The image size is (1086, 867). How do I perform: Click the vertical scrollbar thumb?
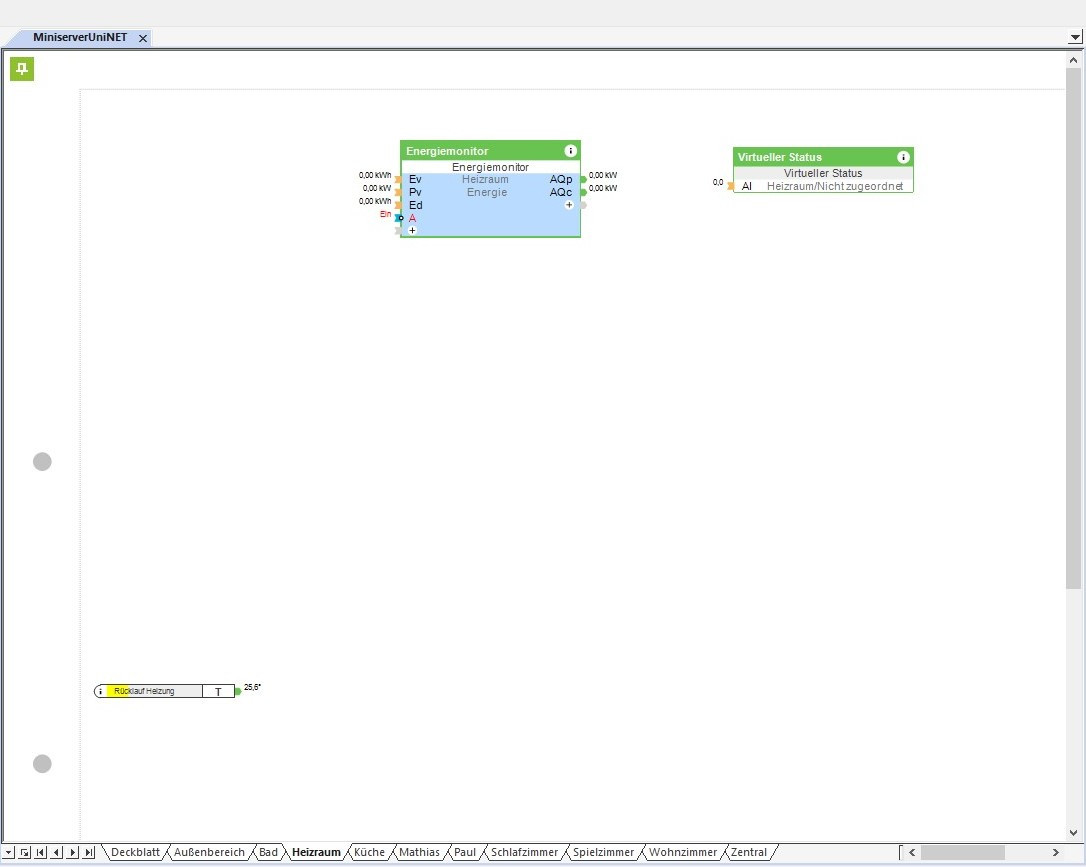pos(1074,329)
